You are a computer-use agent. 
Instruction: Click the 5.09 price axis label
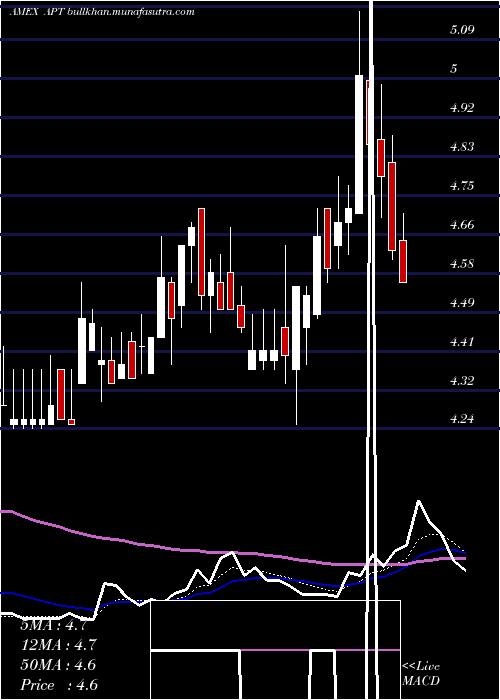tap(462, 30)
